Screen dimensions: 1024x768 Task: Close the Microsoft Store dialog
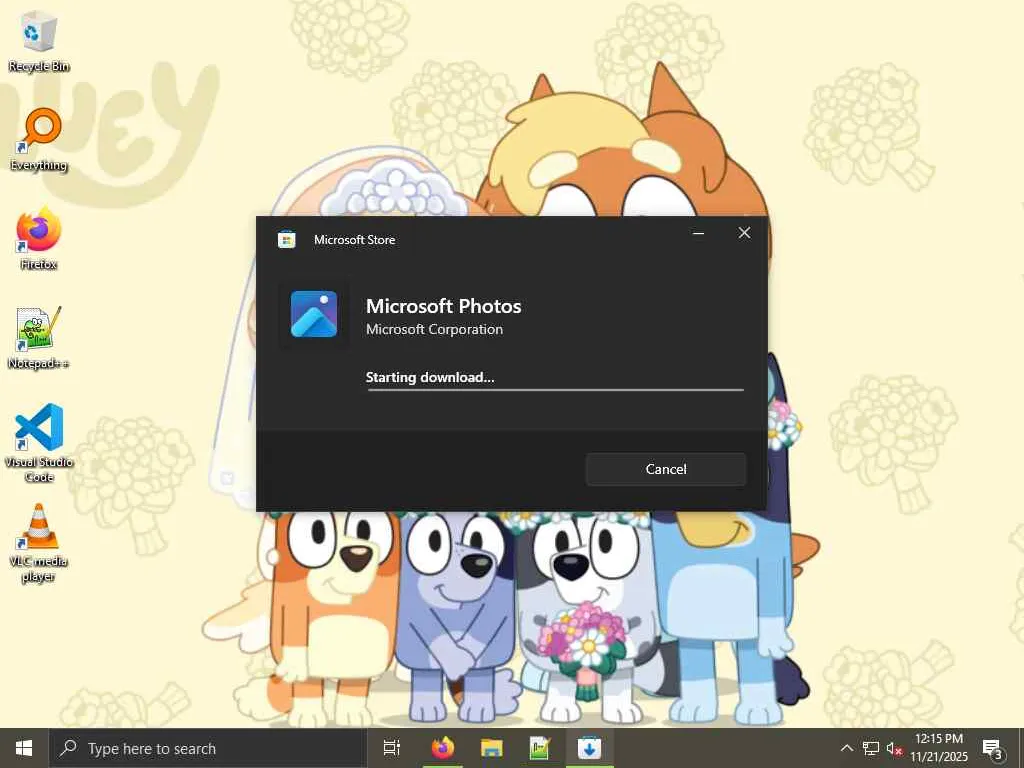(x=744, y=233)
